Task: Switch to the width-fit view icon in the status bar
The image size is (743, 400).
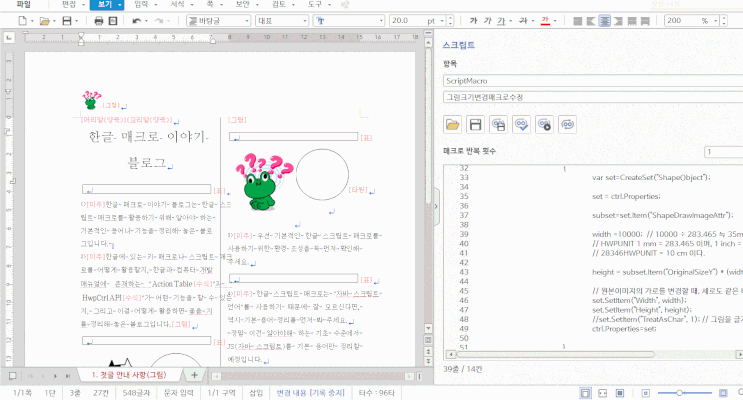Action: (x=602, y=393)
